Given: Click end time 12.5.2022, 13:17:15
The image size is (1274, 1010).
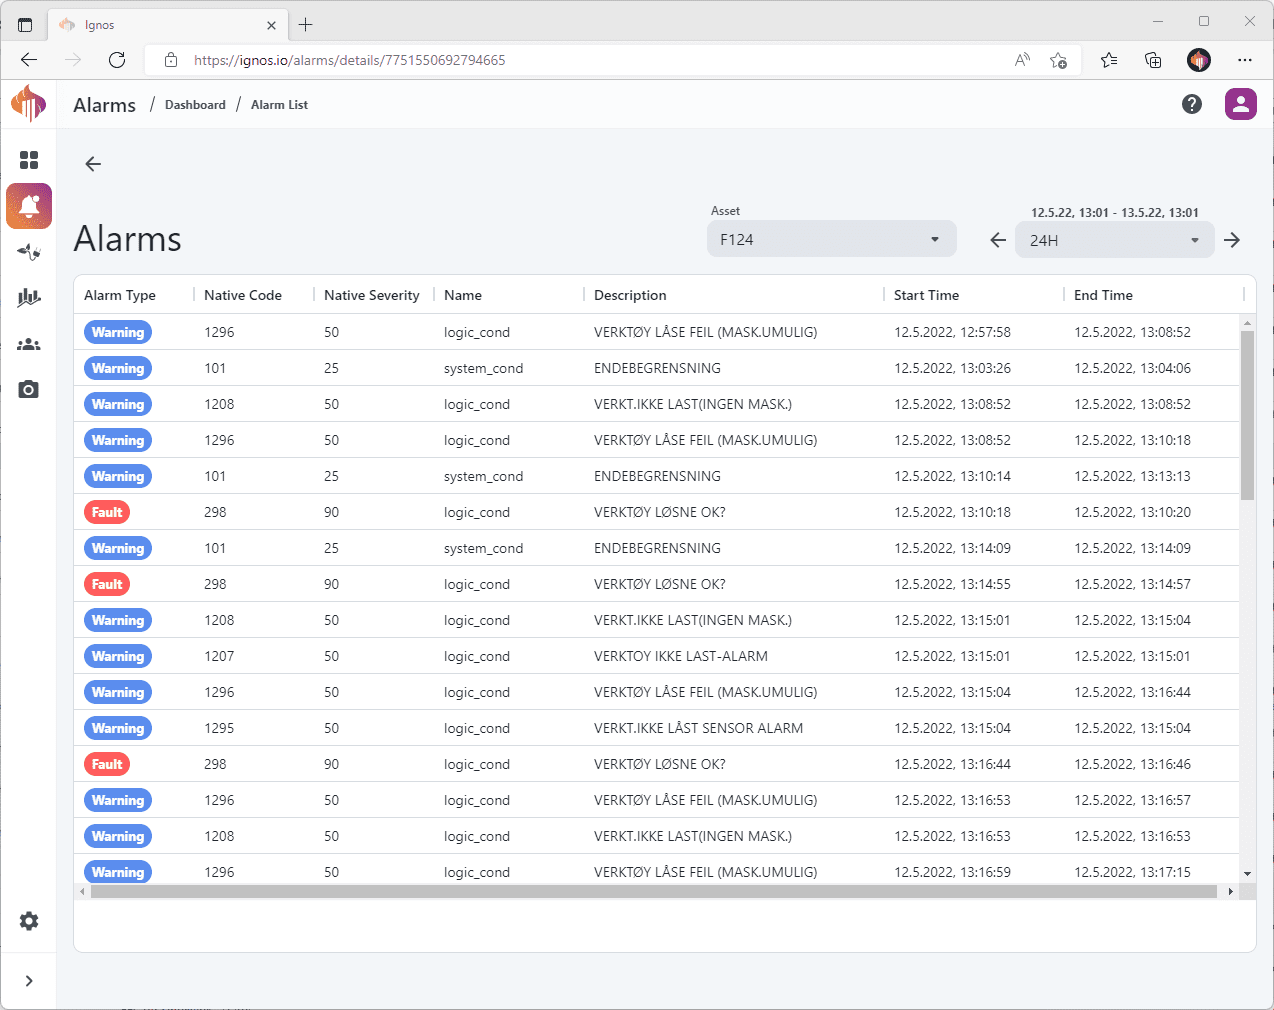Looking at the screenshot, I should 1132,872.
